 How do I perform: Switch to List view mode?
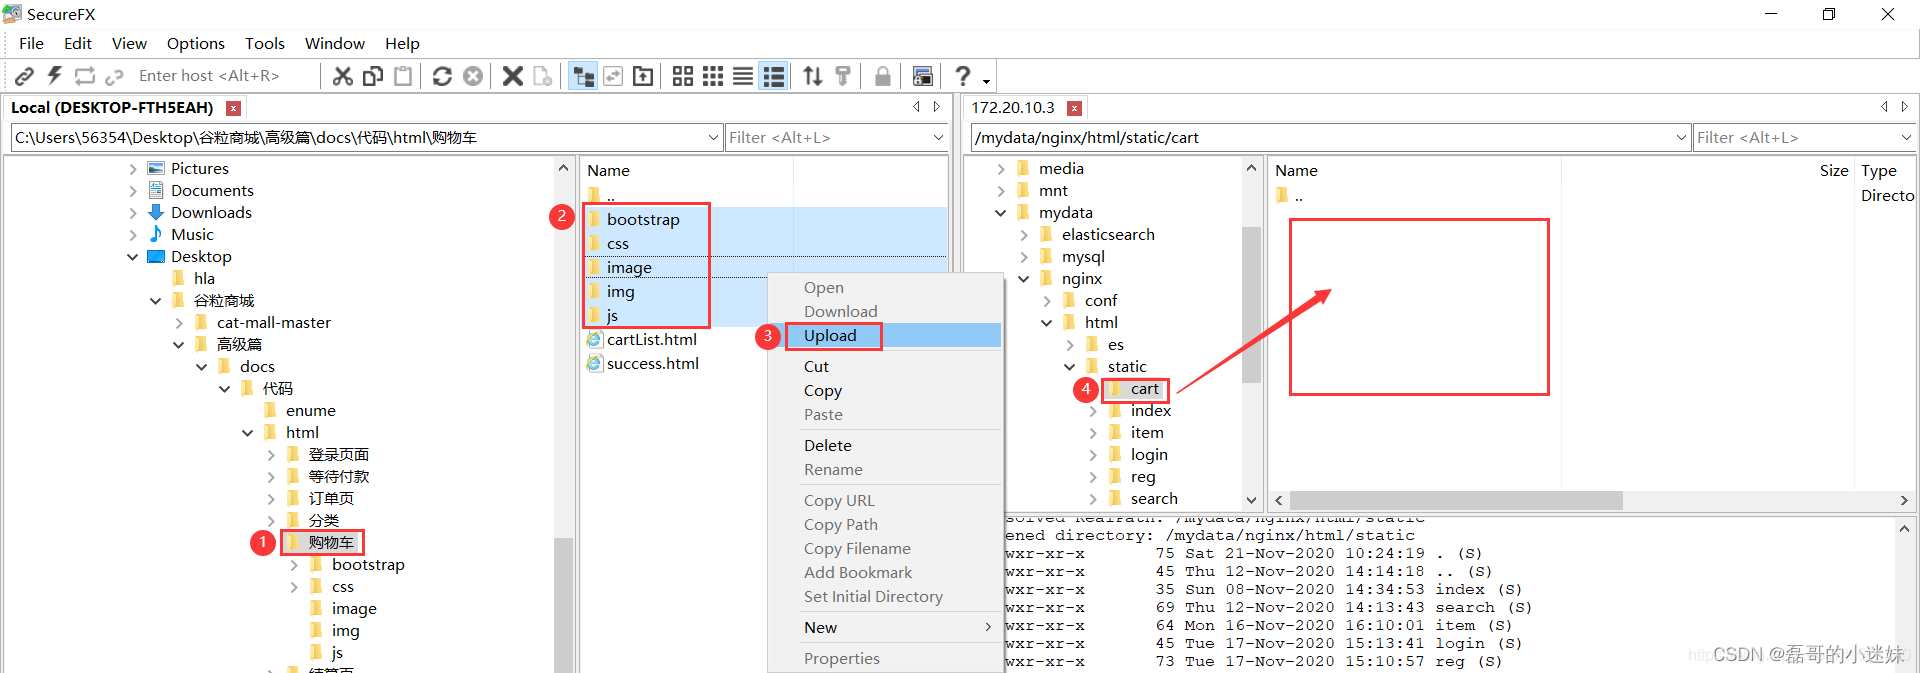pos(743,76)
